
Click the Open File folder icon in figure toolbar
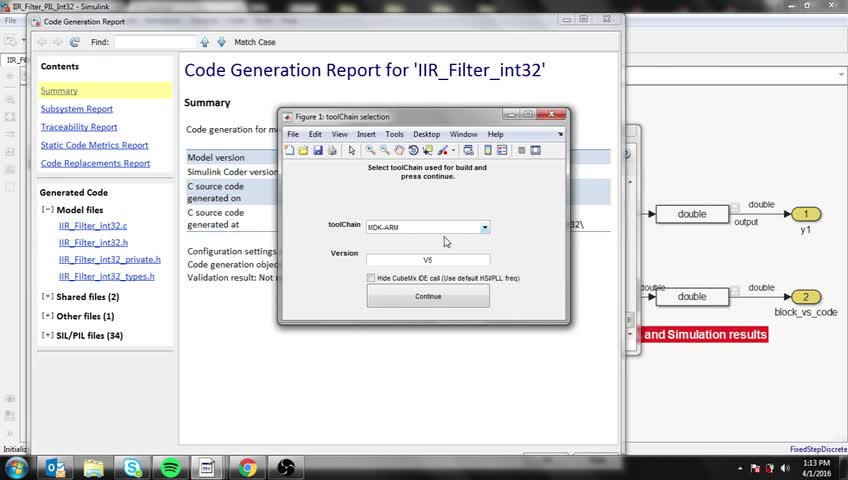click(303, 150)
